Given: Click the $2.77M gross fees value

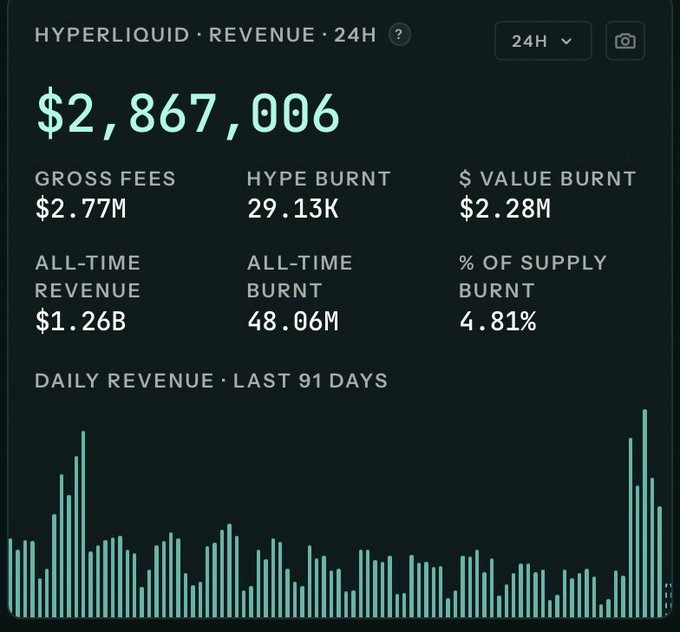Looking at the screenshot, I should pyautogui.click(x=81, y=209).
